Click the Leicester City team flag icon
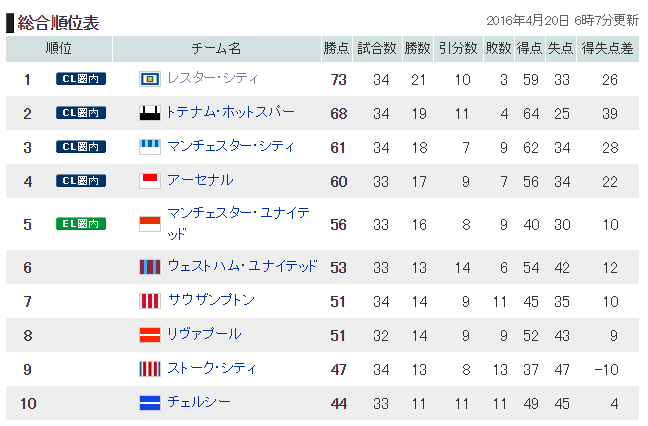648x426 pixels. click(x=150, y=79)
